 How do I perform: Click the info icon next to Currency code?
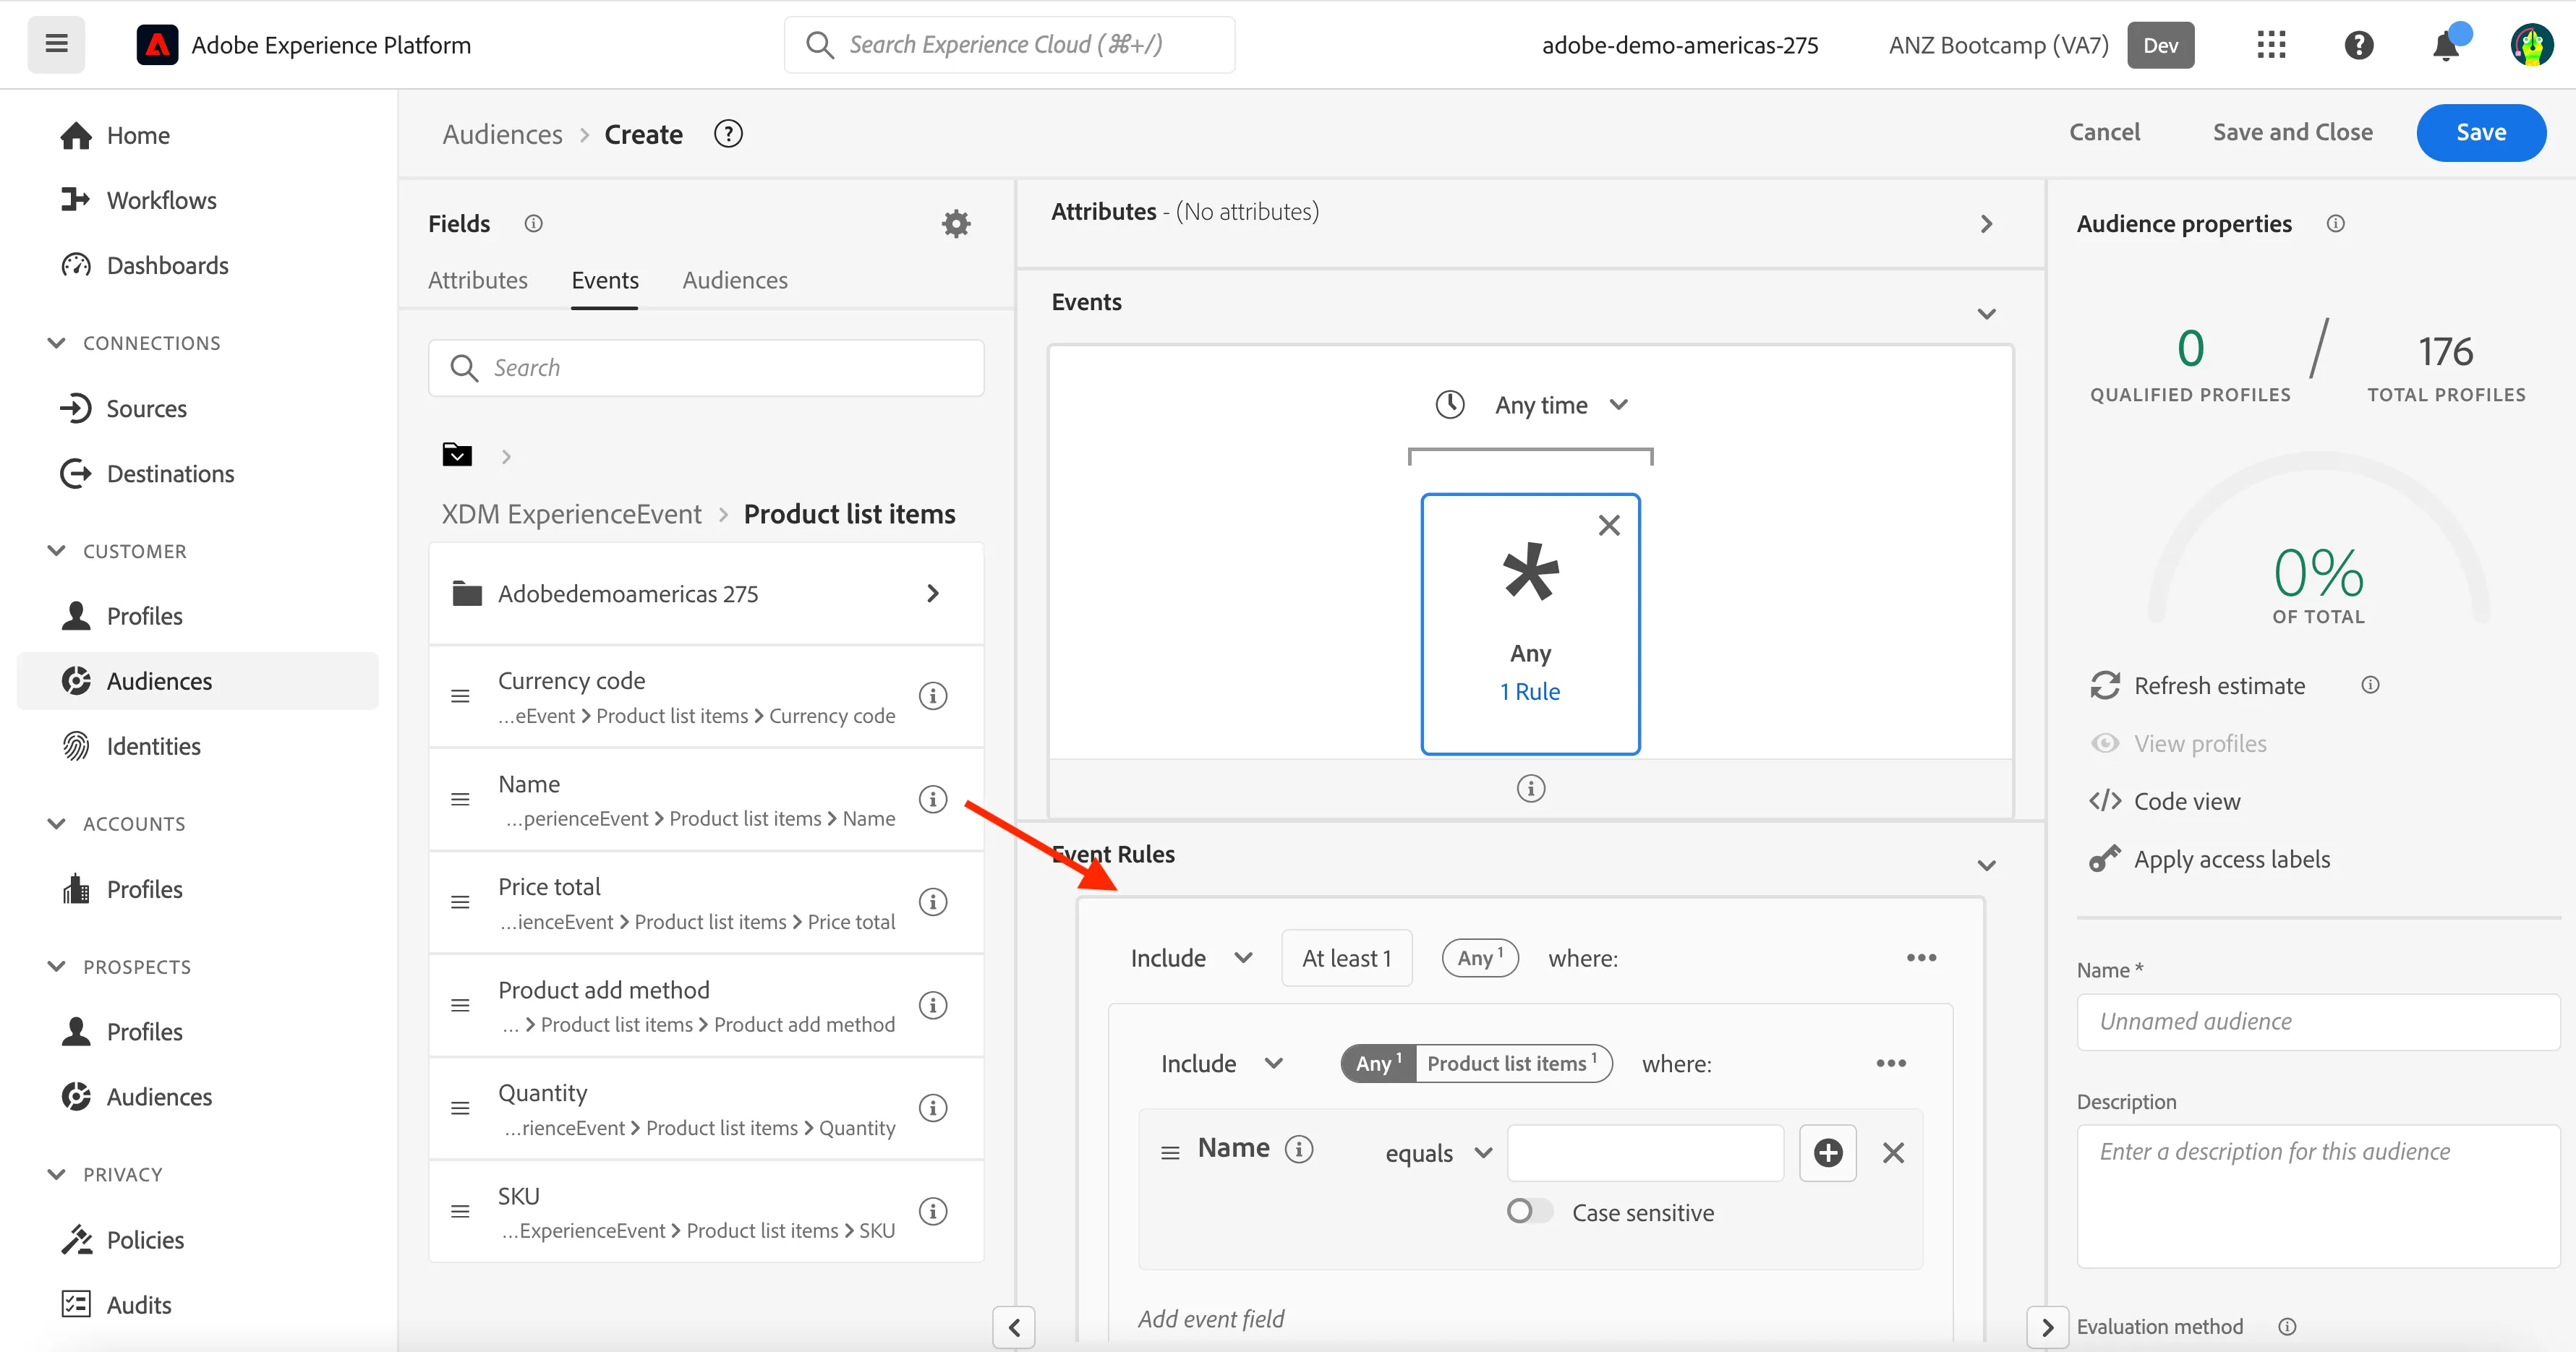coord(932,696)
